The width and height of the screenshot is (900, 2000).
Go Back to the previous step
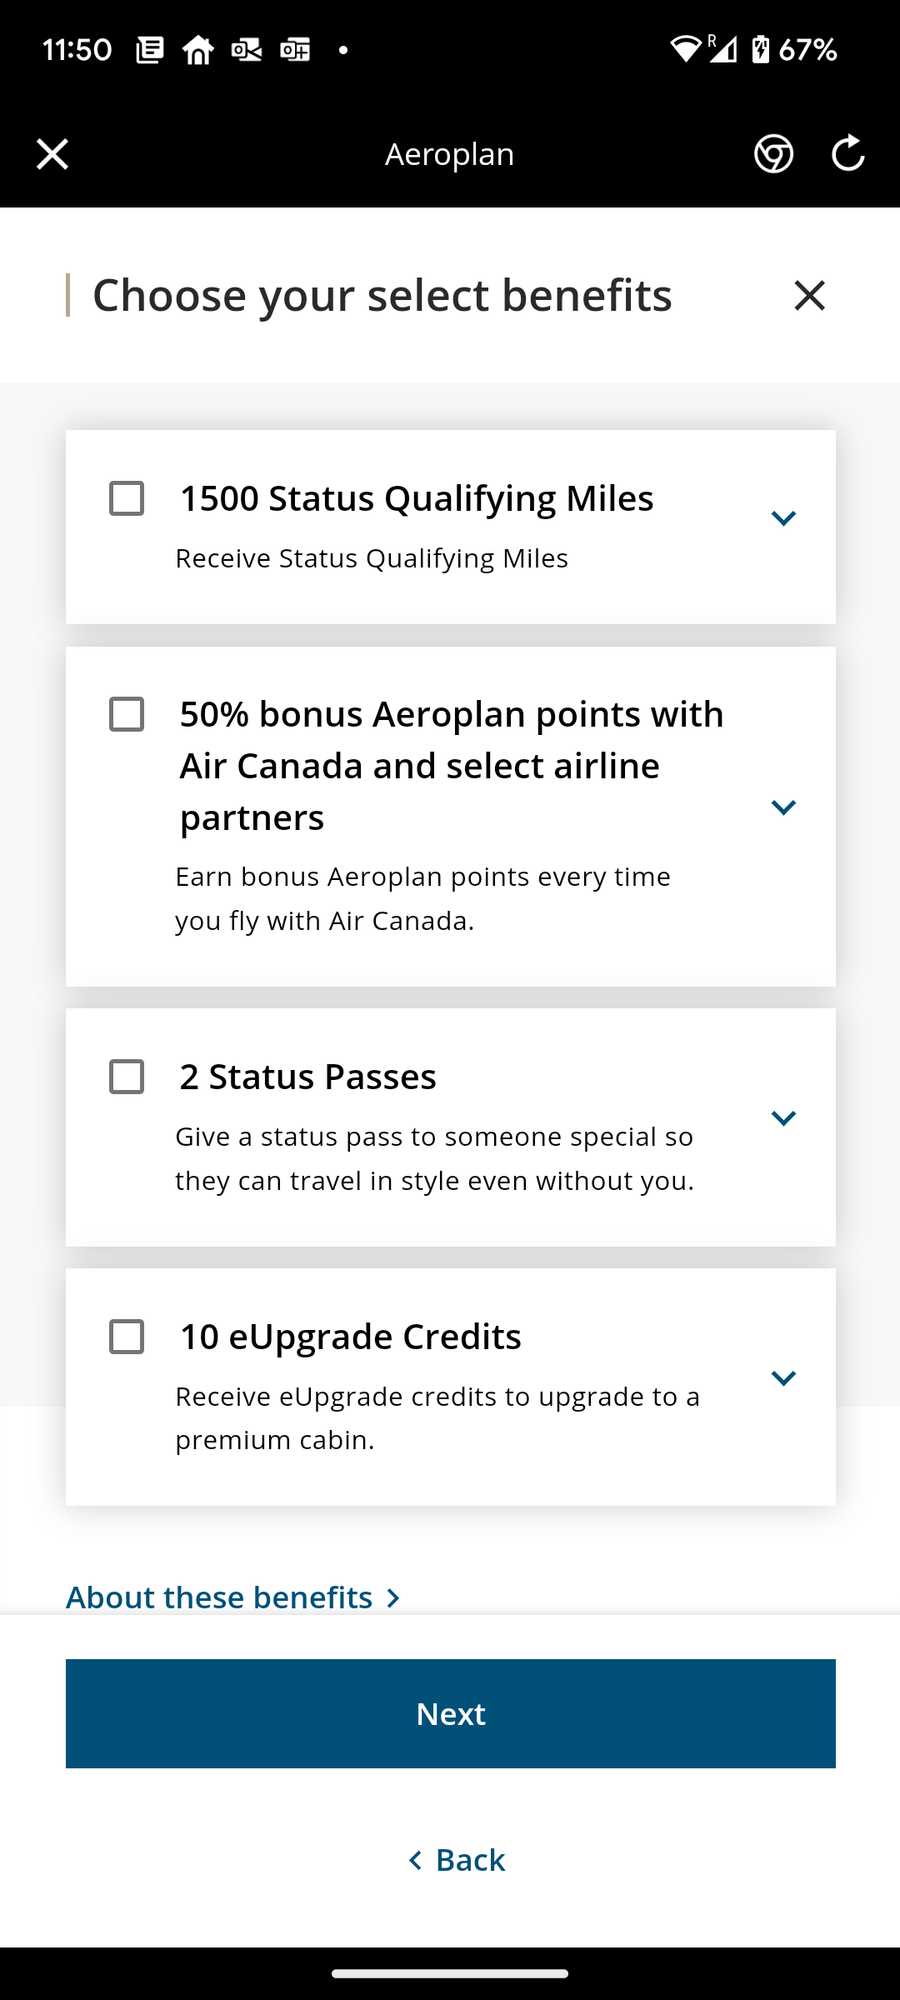[x=457, y=1860]
